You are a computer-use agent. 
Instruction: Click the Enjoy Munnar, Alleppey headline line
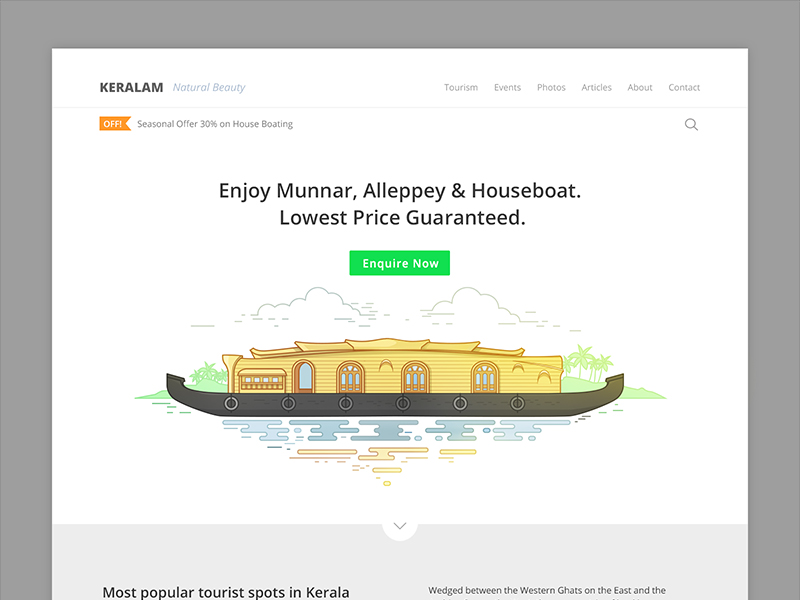coord(400,190)
